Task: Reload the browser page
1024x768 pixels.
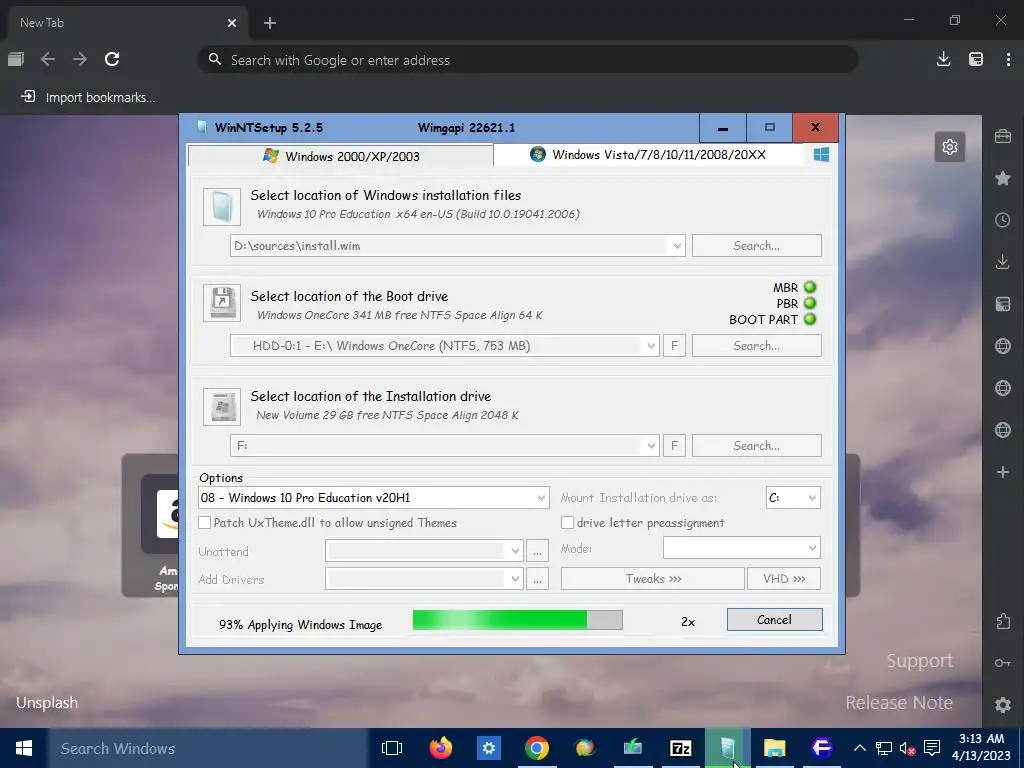Action: coord(112,59)
